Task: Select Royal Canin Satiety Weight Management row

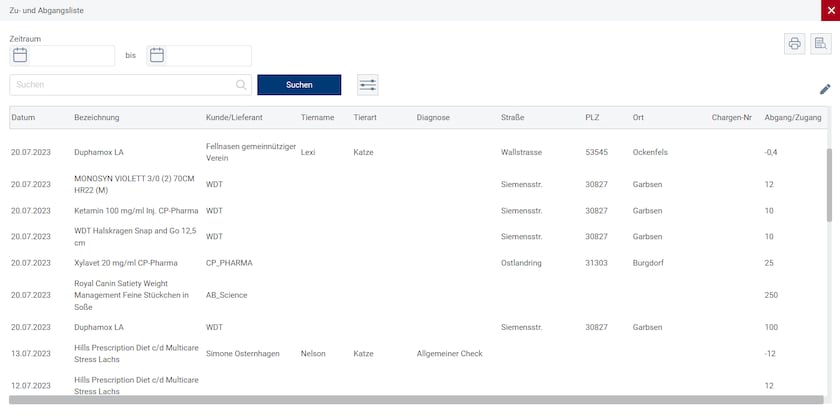Action: pos(418,295)
